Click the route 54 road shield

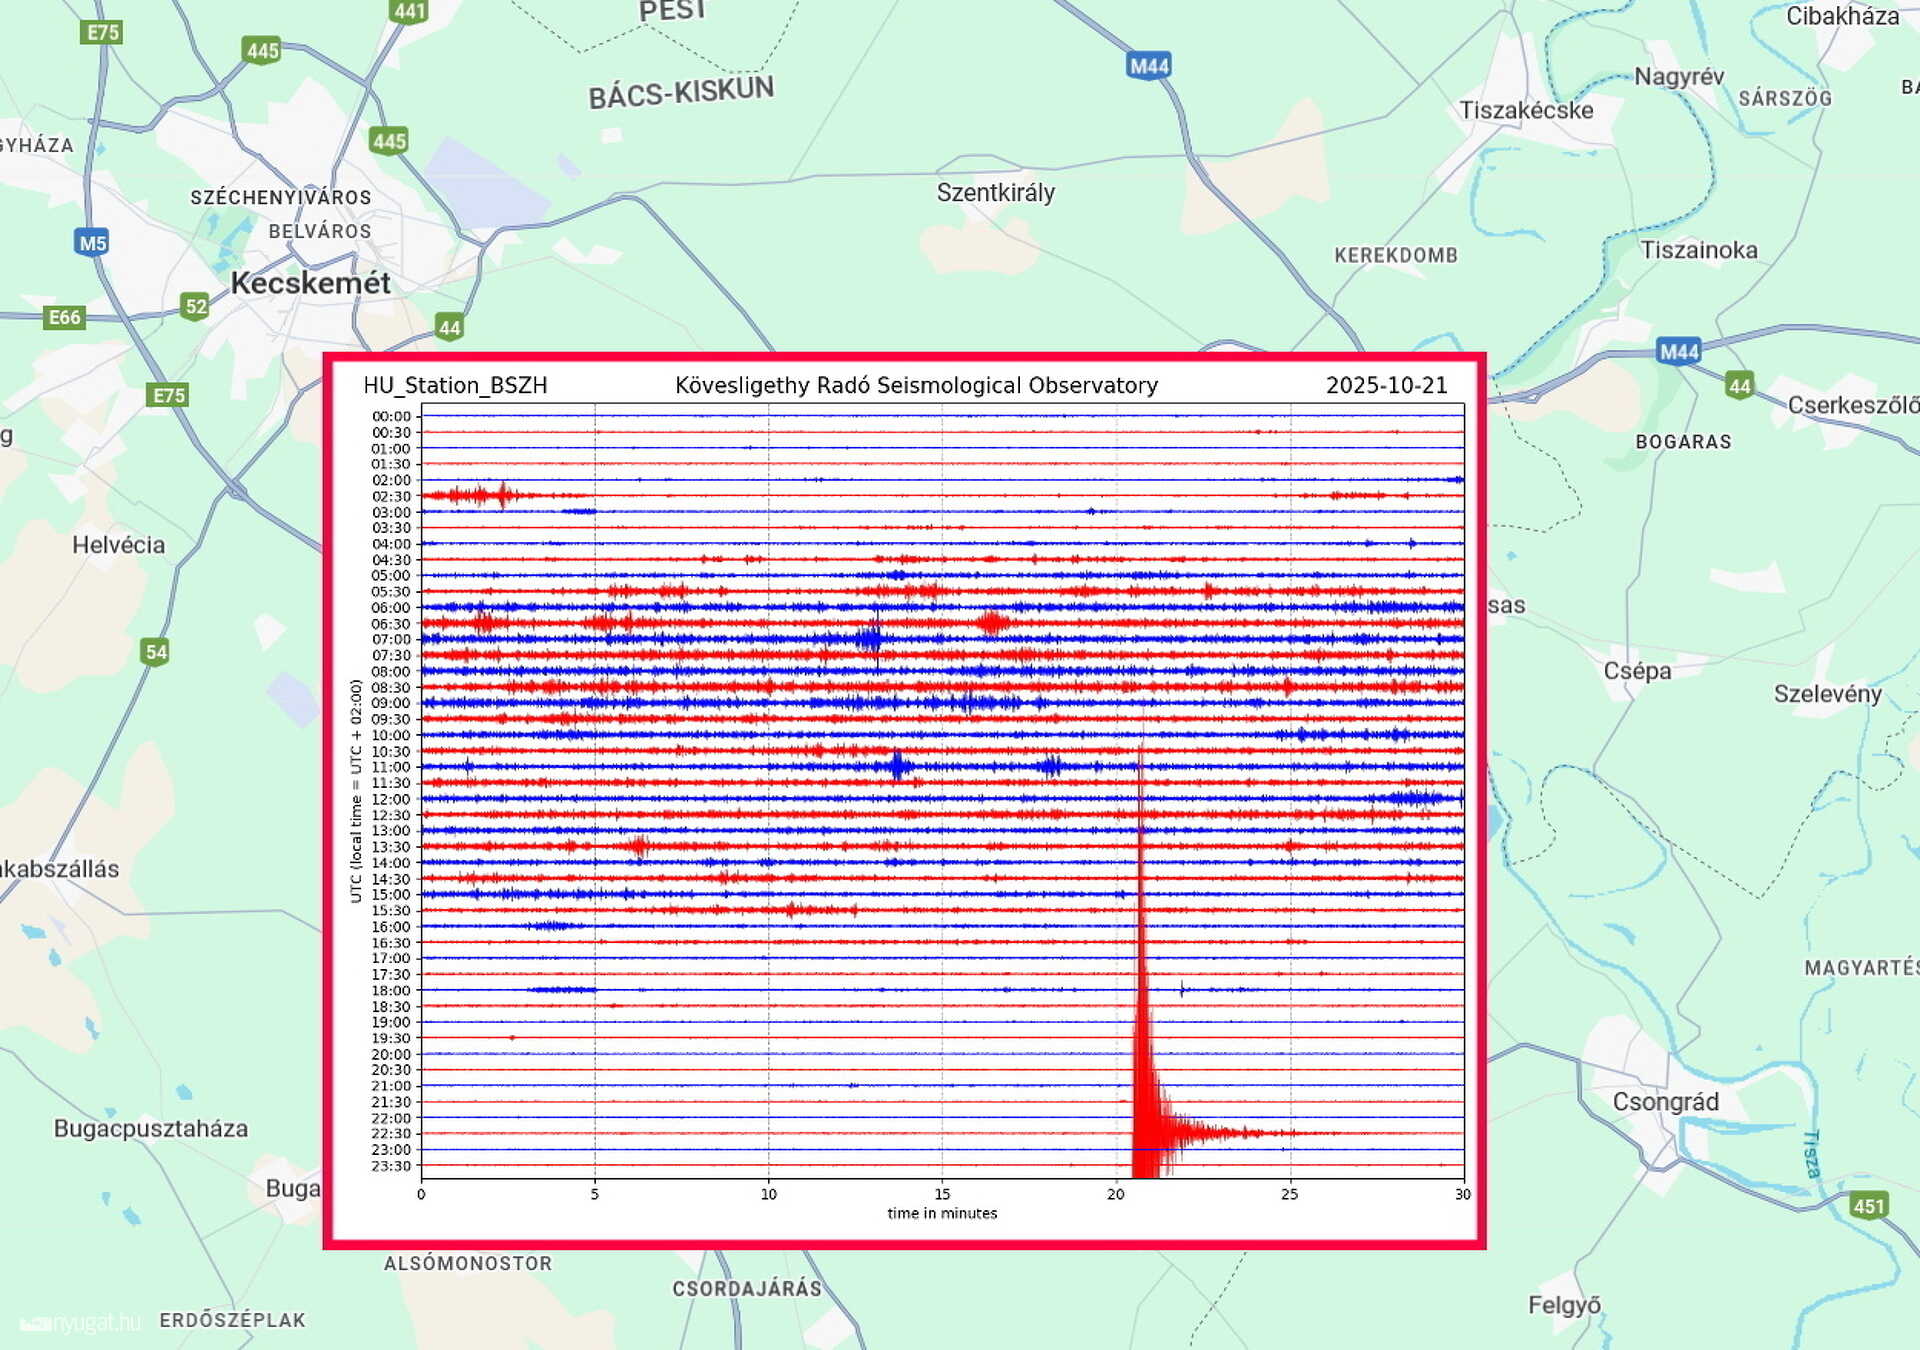click(156, 653)
